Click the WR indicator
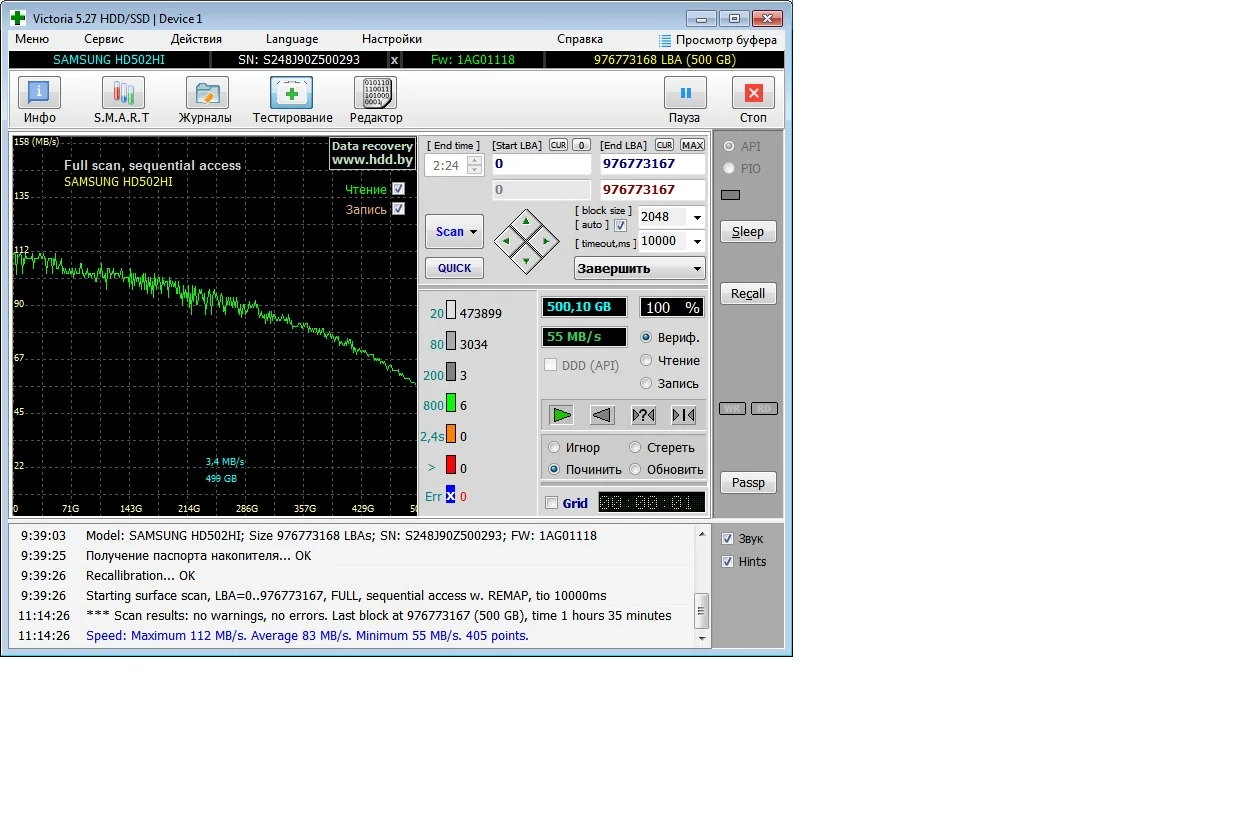The width and height of the screenshot is (1237, 838). (x=732, y=409)
